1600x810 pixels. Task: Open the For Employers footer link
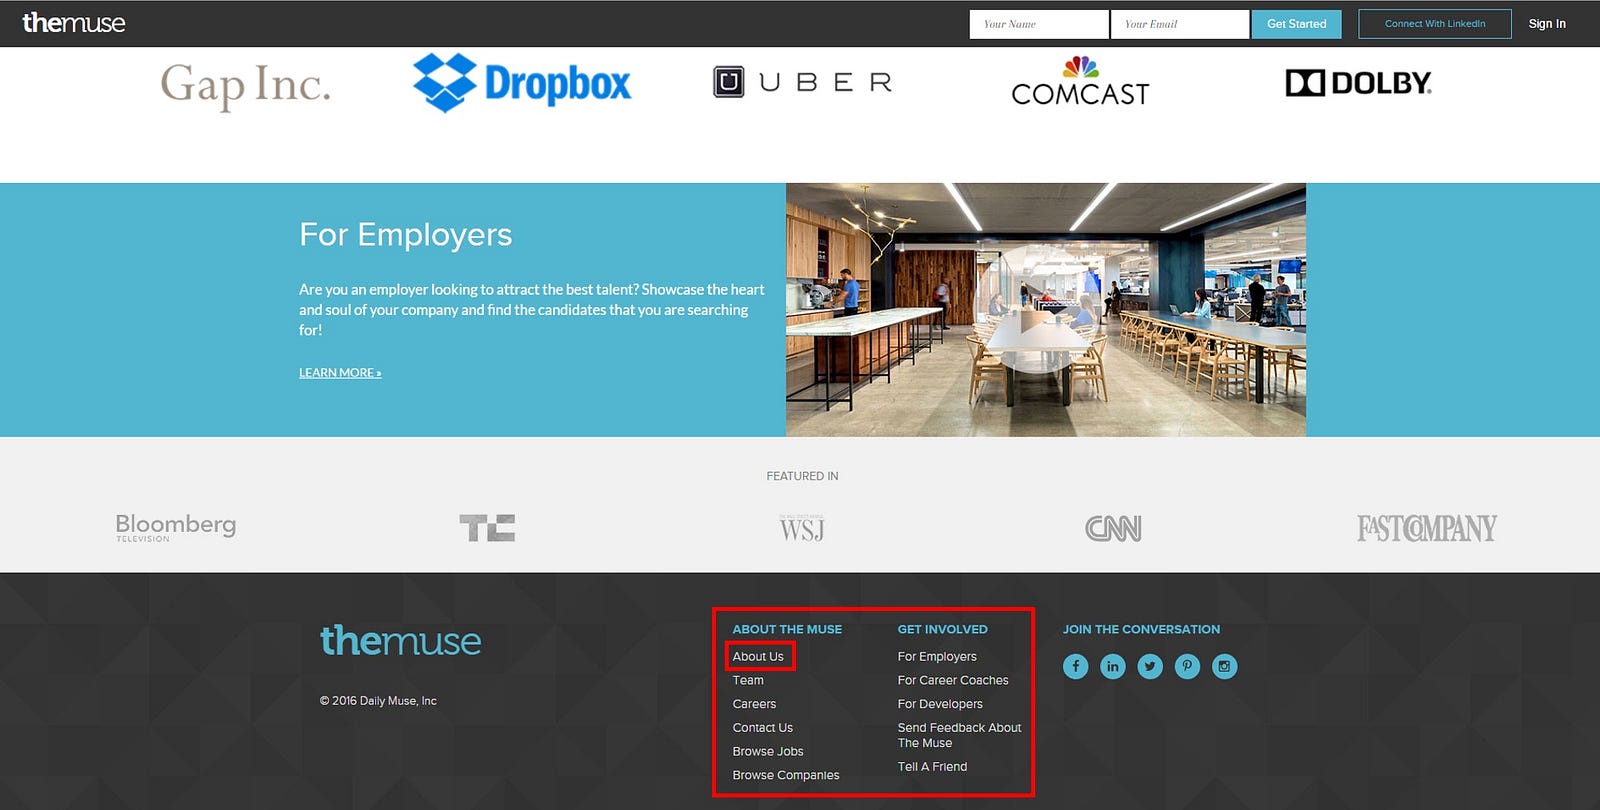point(937,657)
